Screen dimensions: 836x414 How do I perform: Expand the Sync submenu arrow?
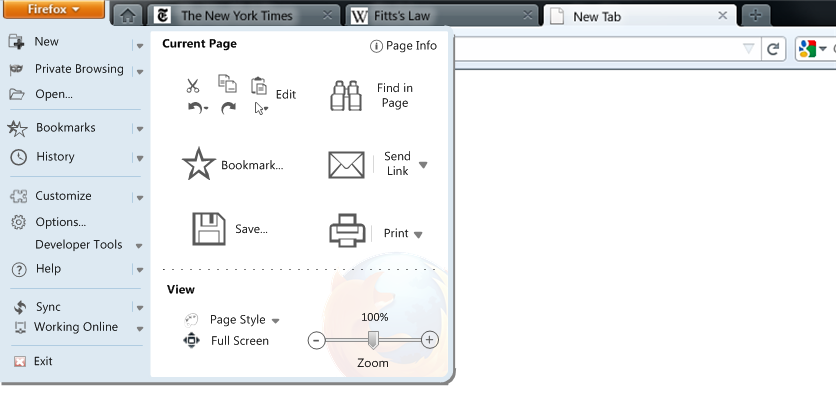(140, 308)
